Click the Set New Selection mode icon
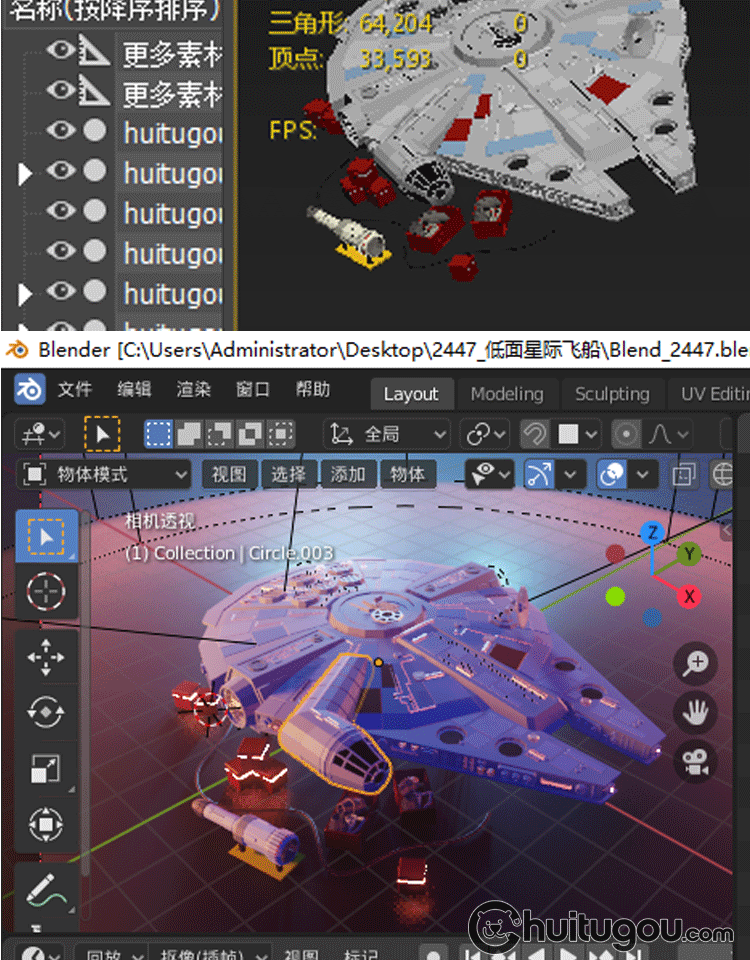 click(x=159, y=434)
